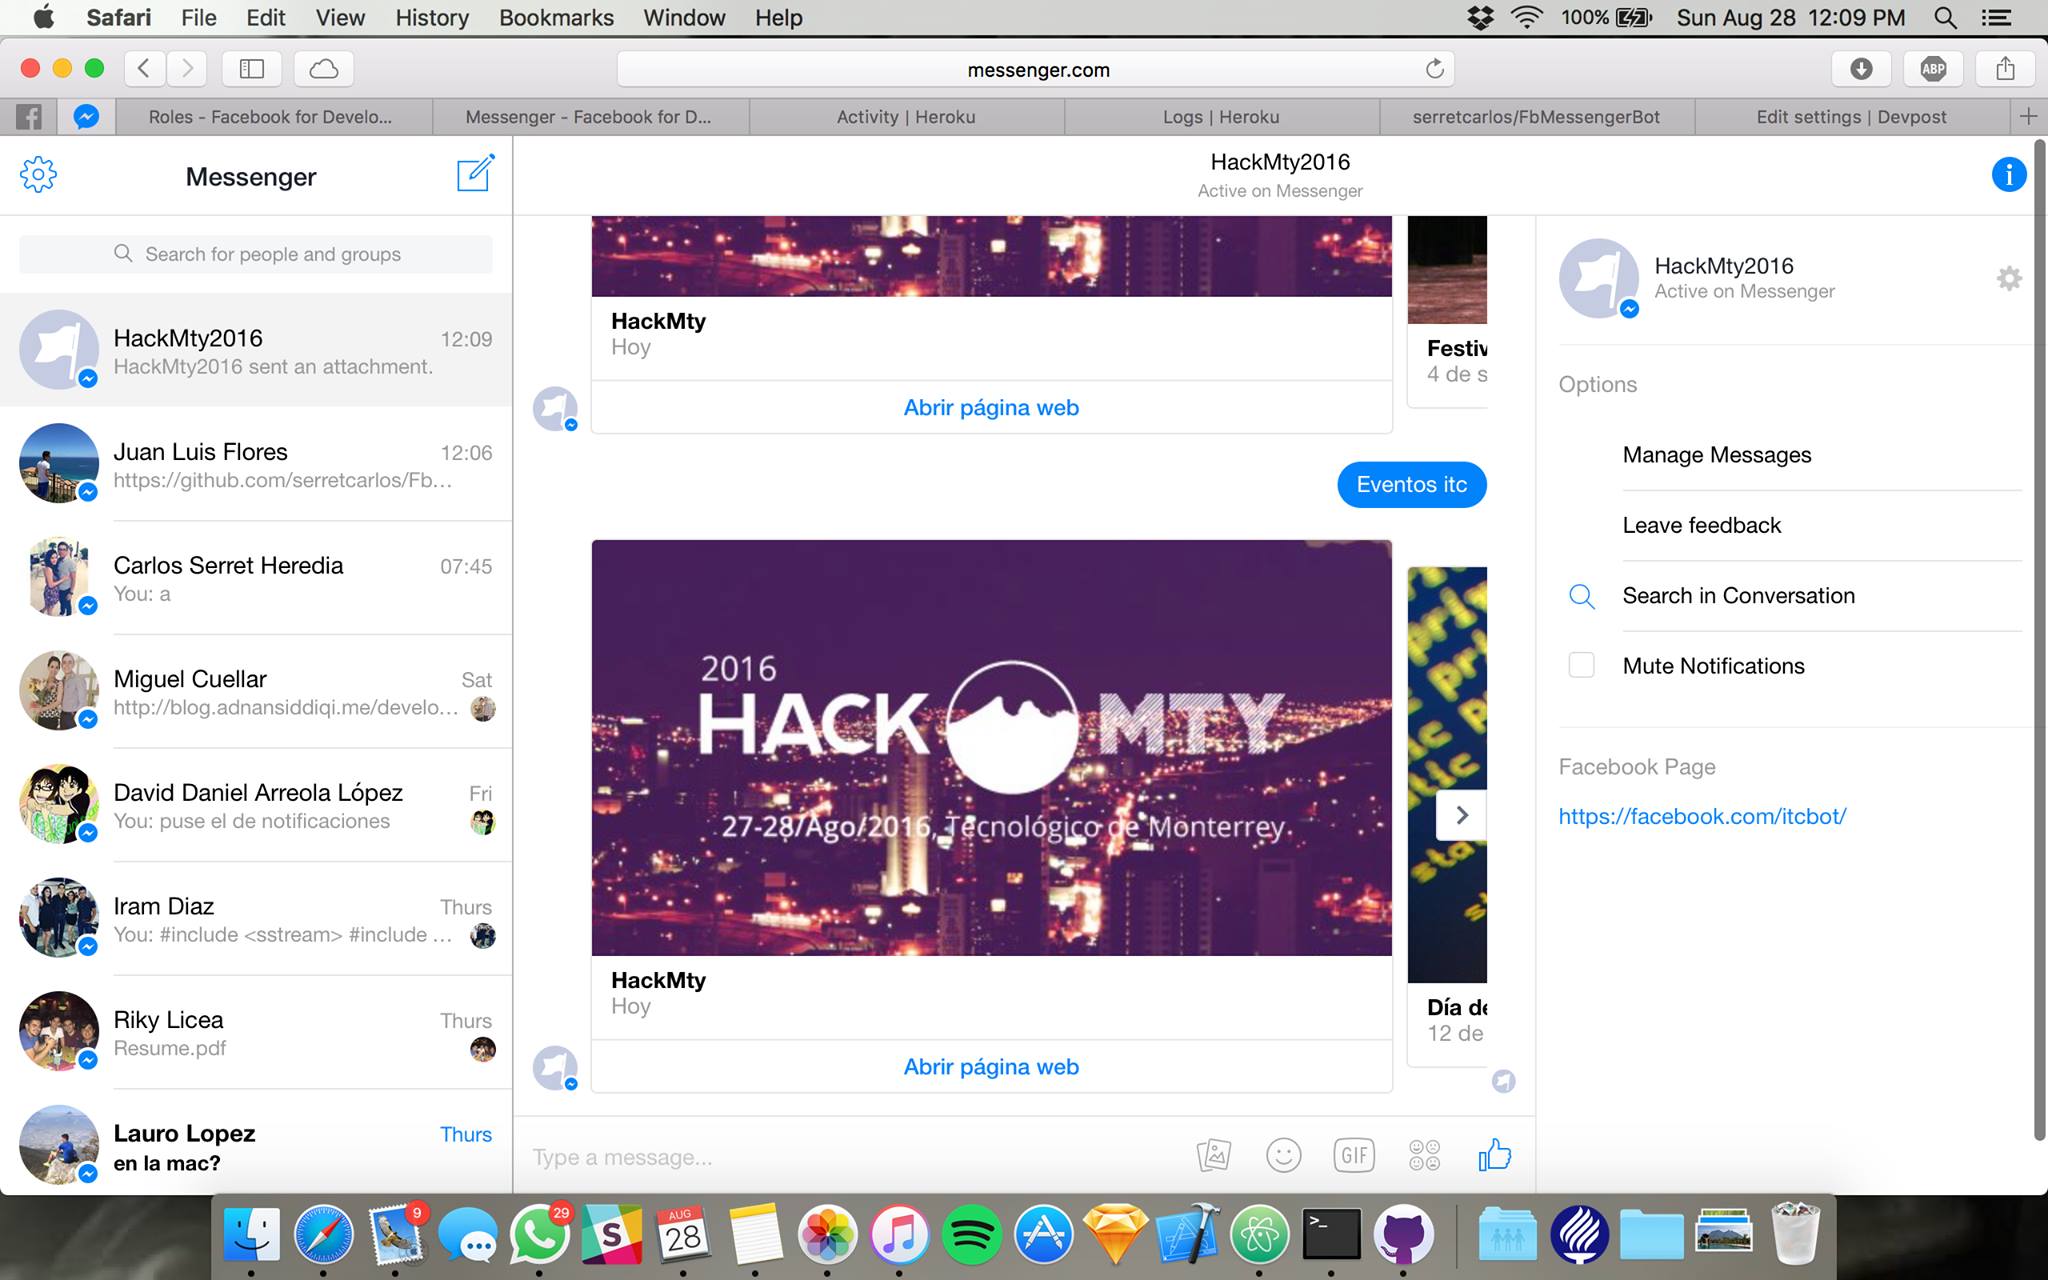
Task: Open Messenger settings gear in sidebar
Action: [x=38, y=175]
